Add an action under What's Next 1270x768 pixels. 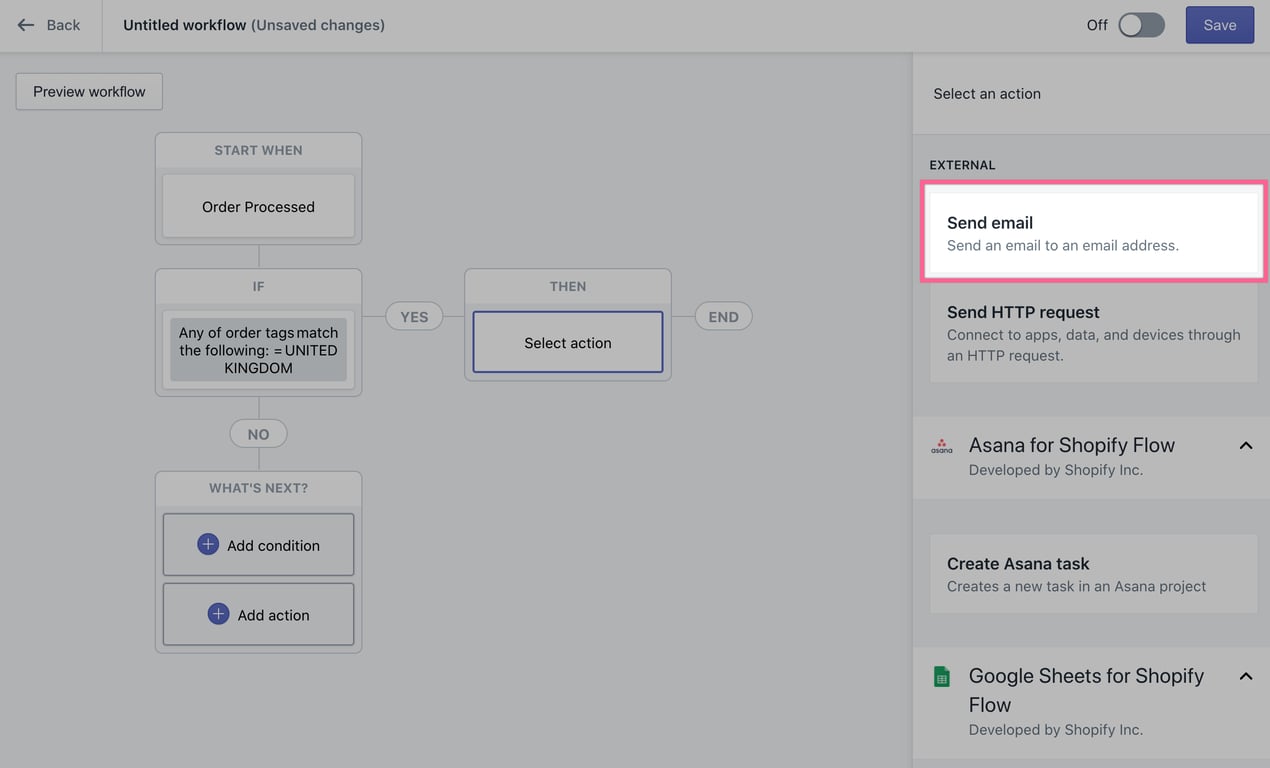pyautogui.click(x=258, y=615)
